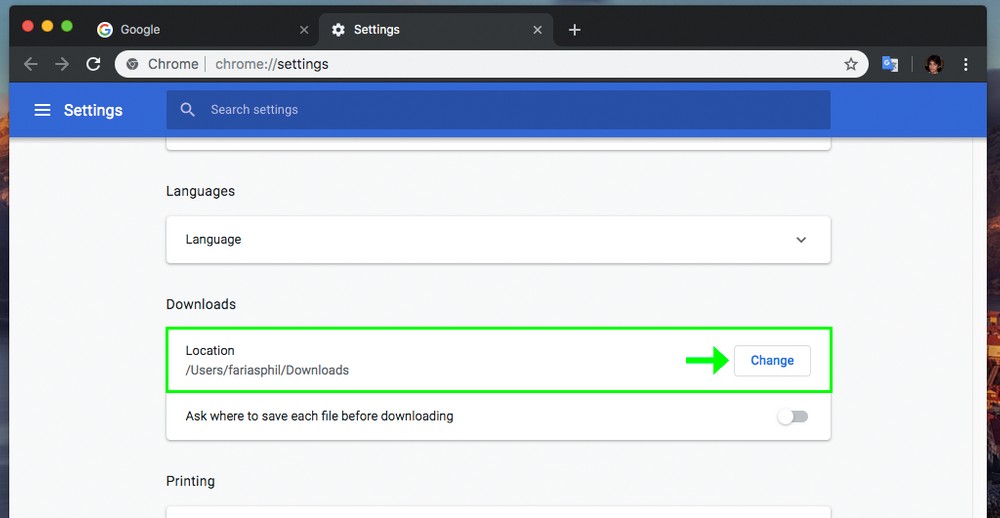Switch to the Google tab
This screenshot has height=518, width=1000.
[190, 30]
